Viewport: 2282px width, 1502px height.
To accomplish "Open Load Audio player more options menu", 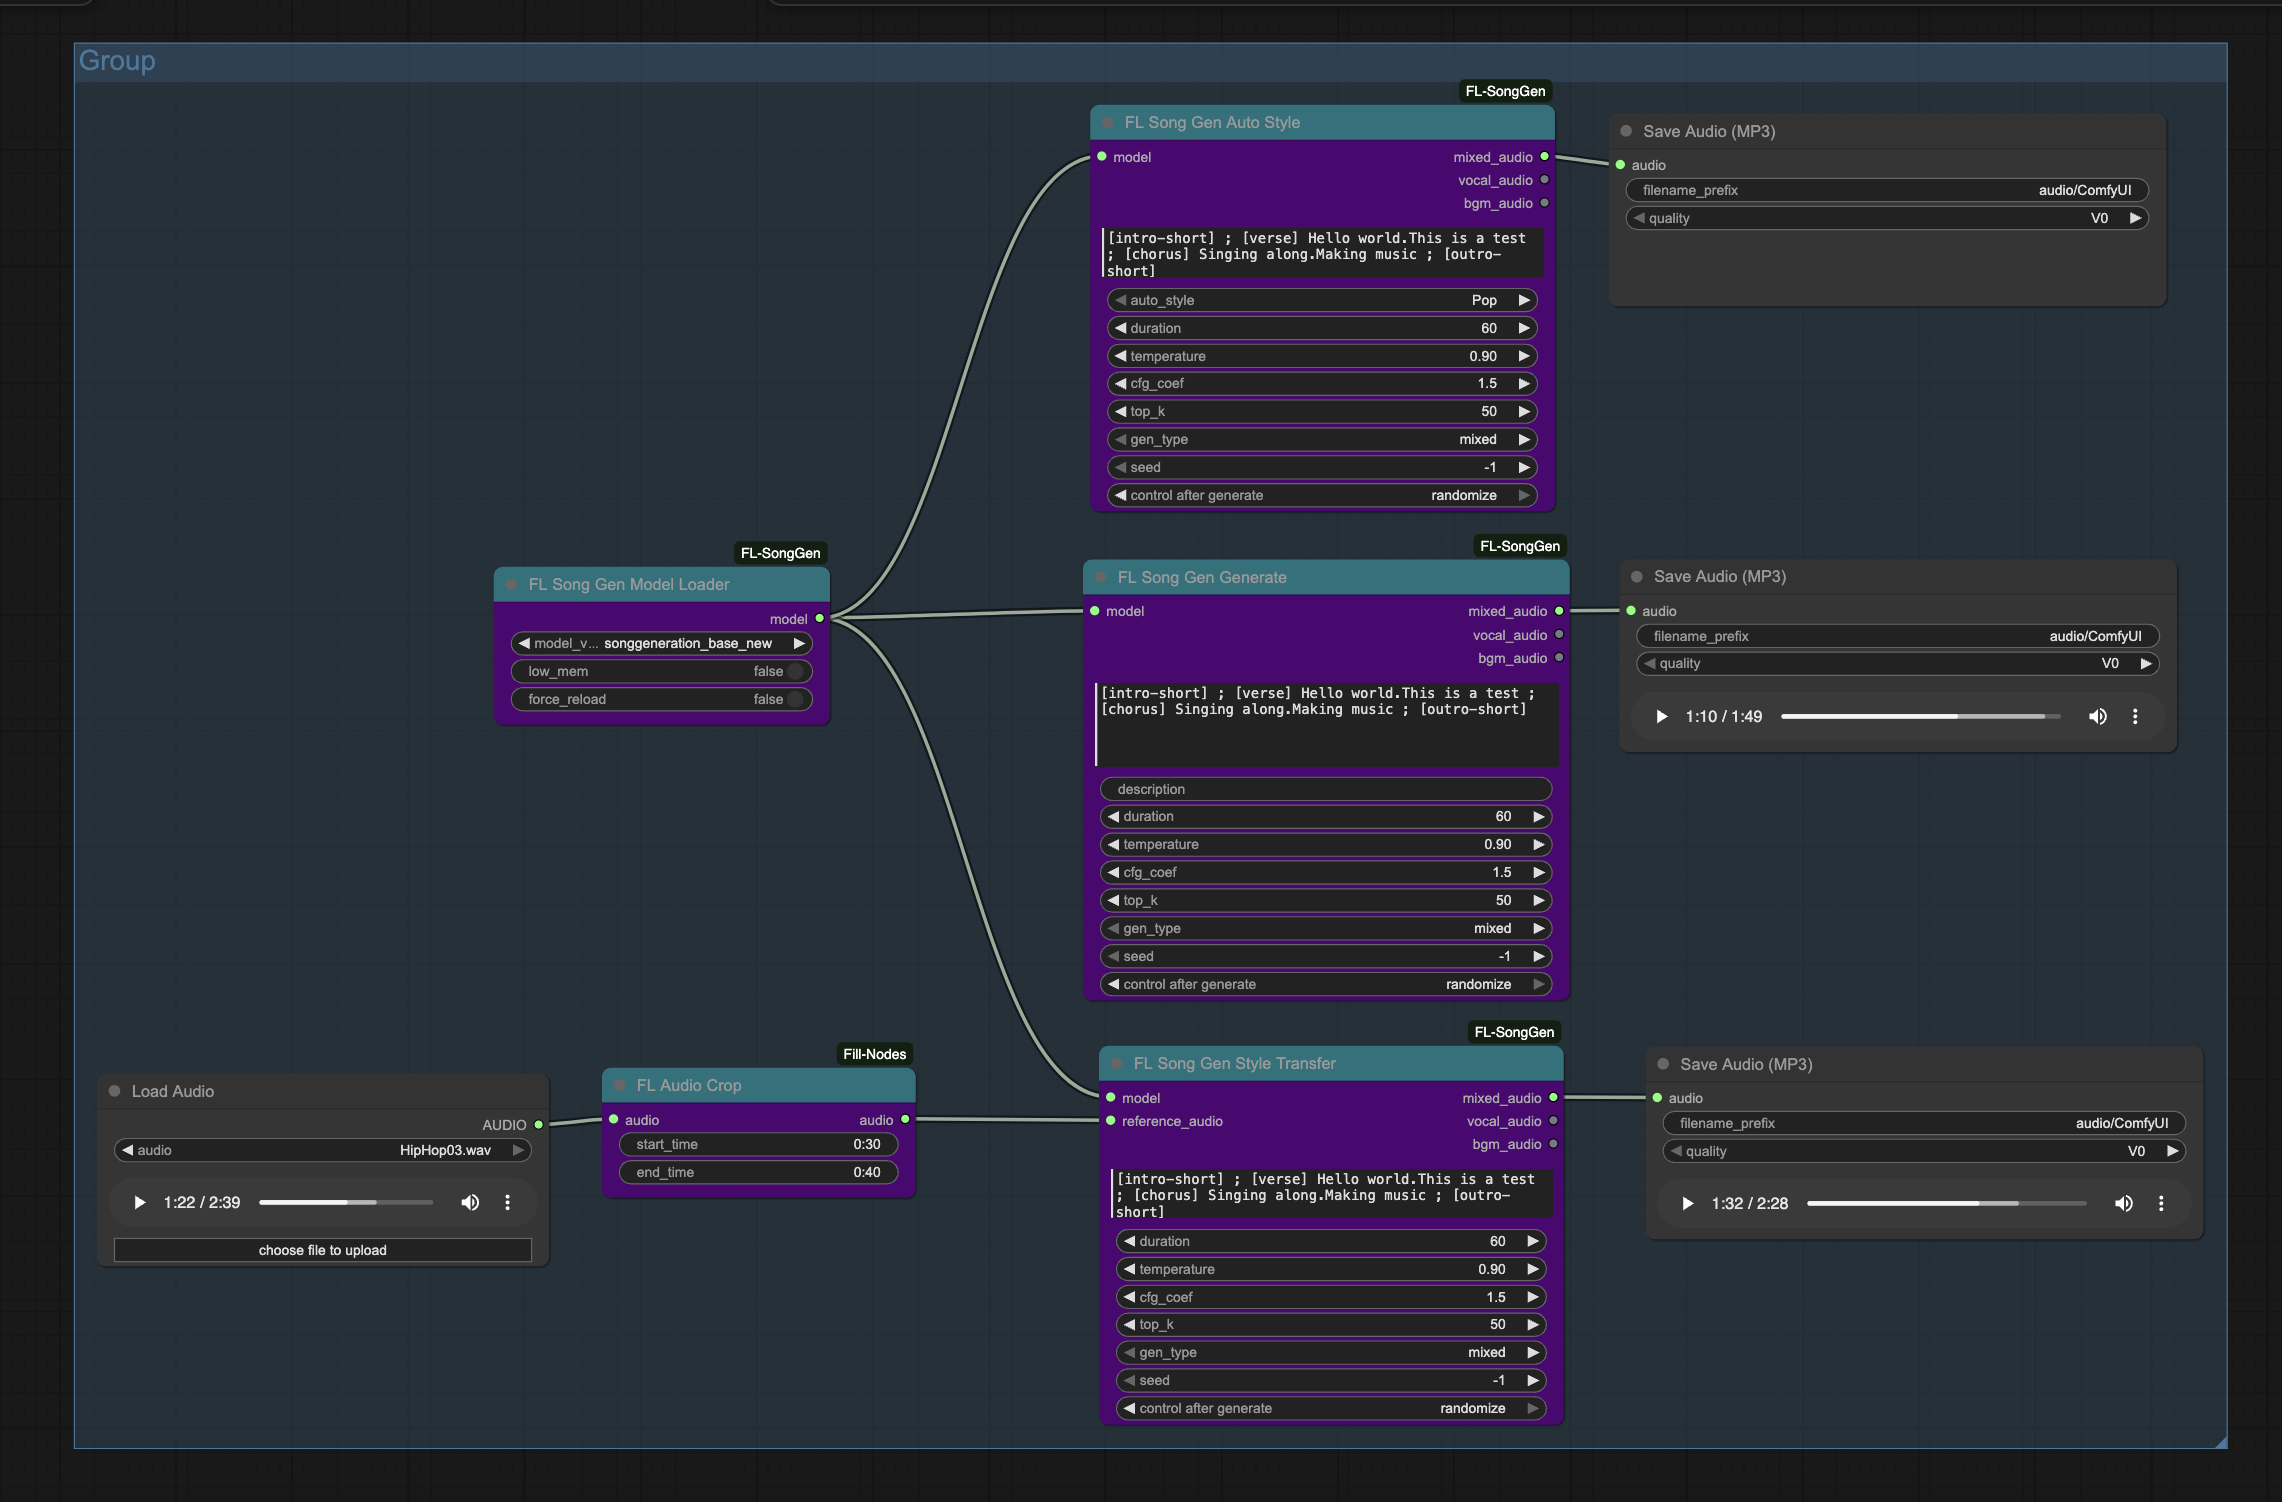I will click(x=507, y=1202).
